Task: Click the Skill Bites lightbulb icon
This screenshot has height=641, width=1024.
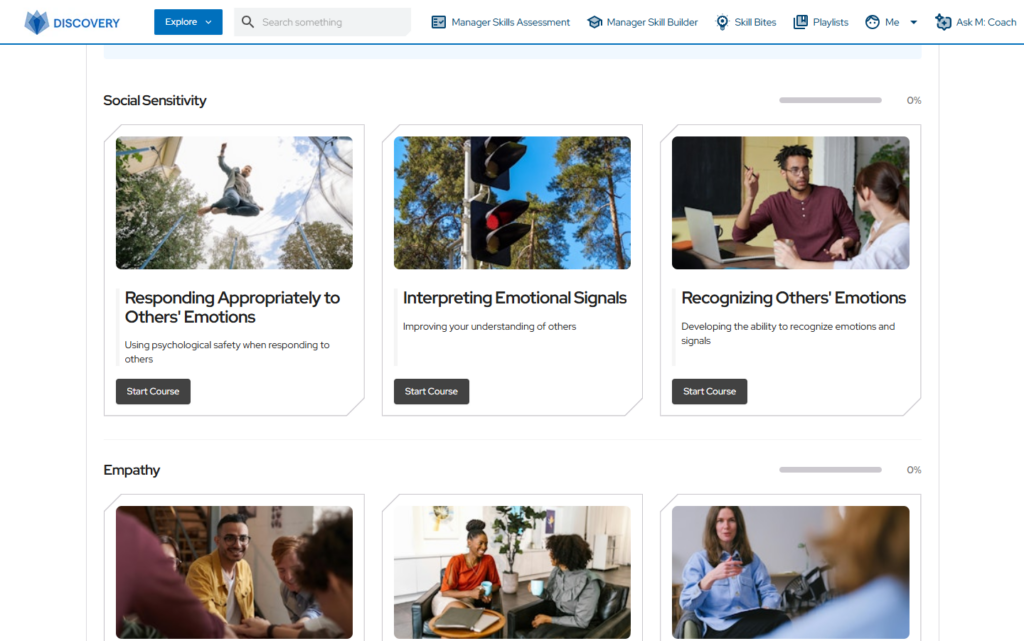Action: tap(722, 22)
